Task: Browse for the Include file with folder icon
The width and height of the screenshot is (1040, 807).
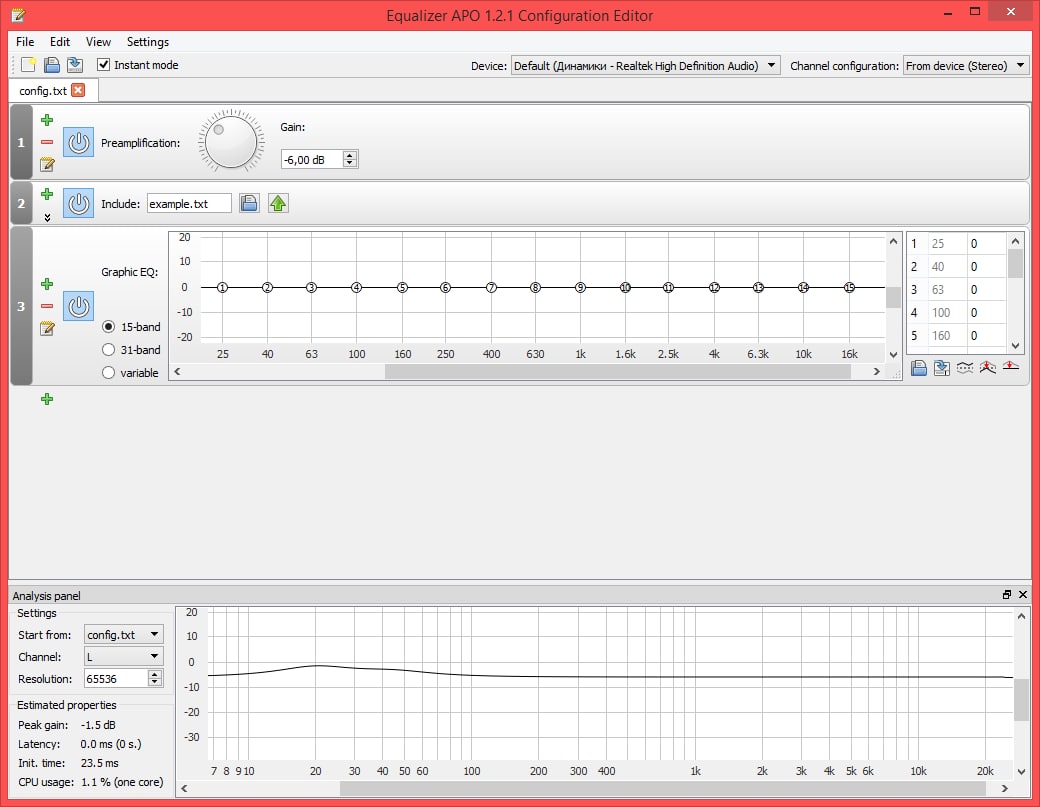Action: 249,203
